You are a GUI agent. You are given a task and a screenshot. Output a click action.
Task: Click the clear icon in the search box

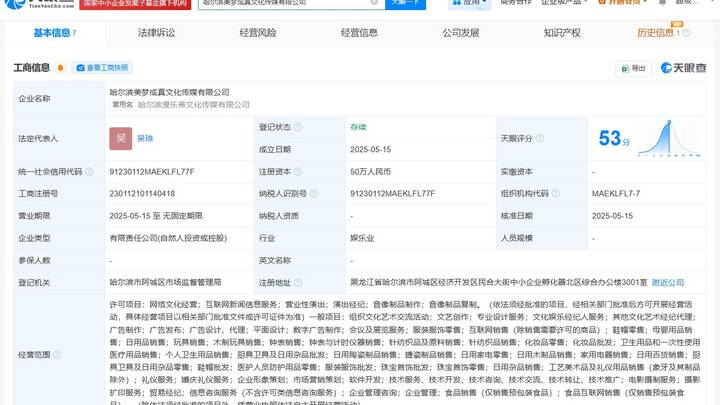coord(374,2)
